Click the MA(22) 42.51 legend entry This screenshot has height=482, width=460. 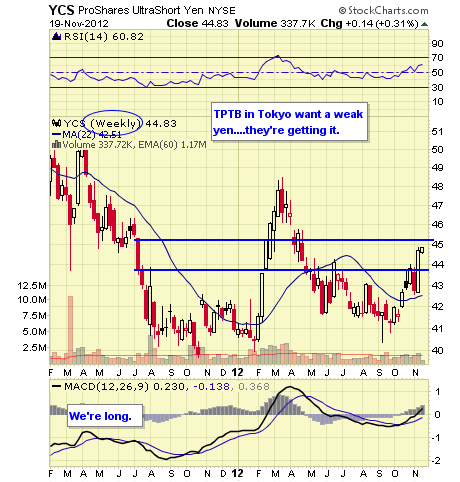coord(92,135)
